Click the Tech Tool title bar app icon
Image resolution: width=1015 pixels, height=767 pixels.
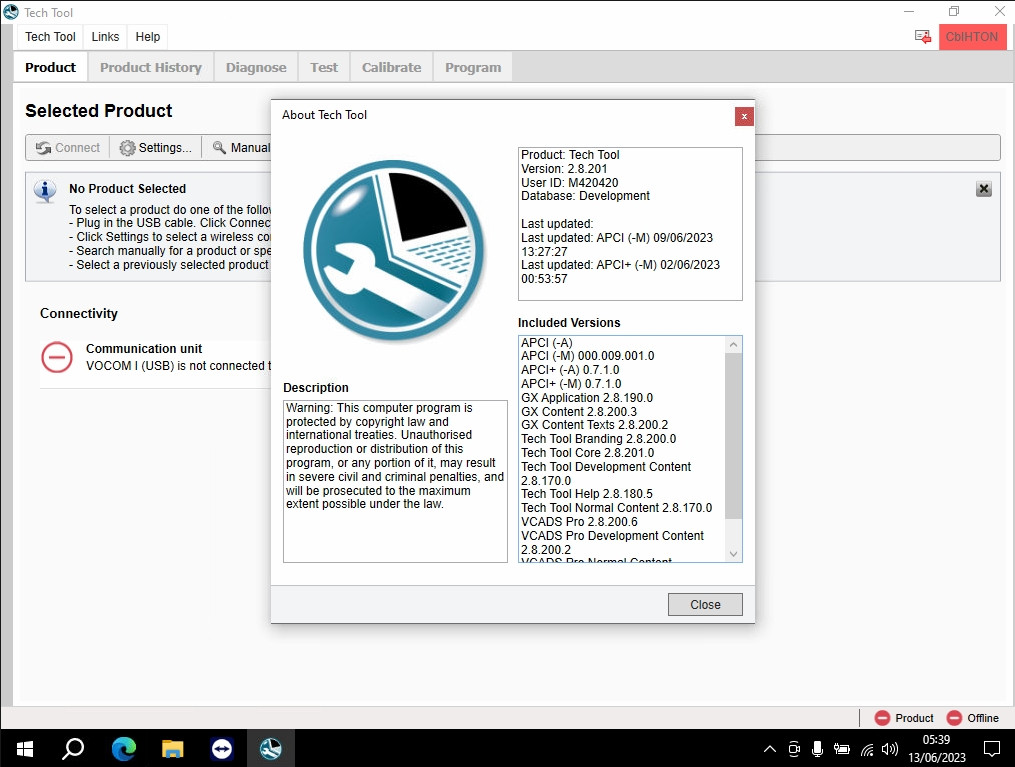click(11, 12)
